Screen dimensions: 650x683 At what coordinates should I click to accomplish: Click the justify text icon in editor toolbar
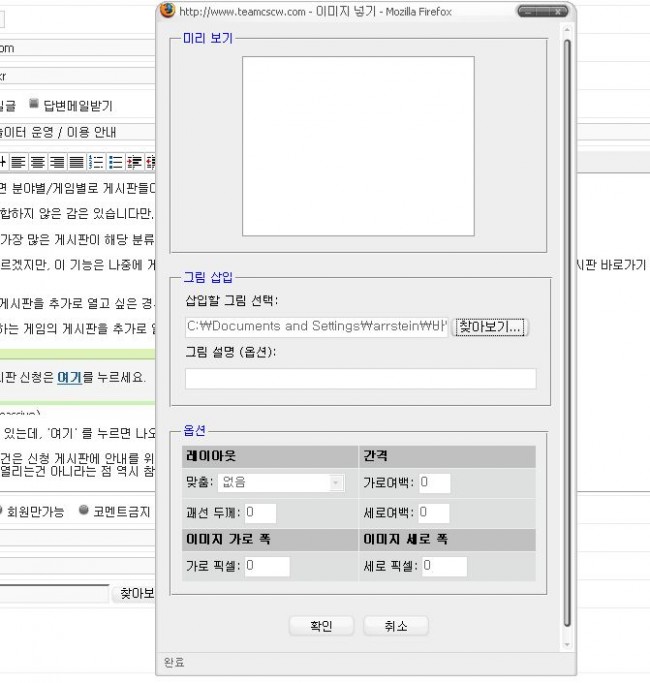76,162
